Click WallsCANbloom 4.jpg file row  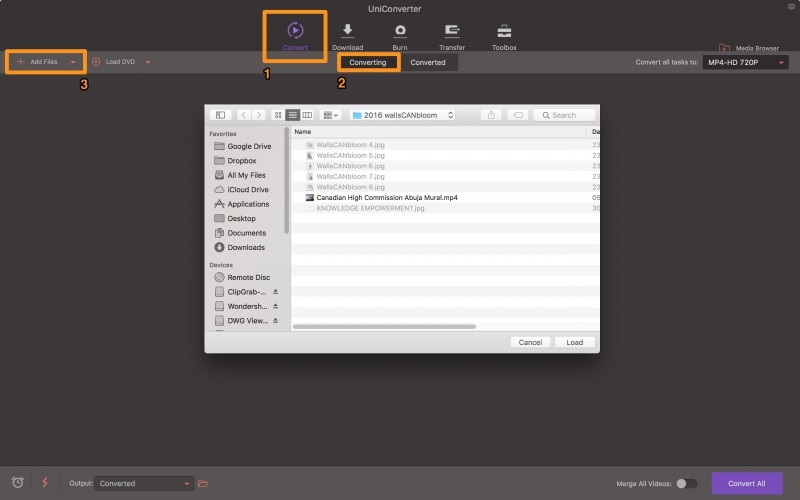[445, 144]
